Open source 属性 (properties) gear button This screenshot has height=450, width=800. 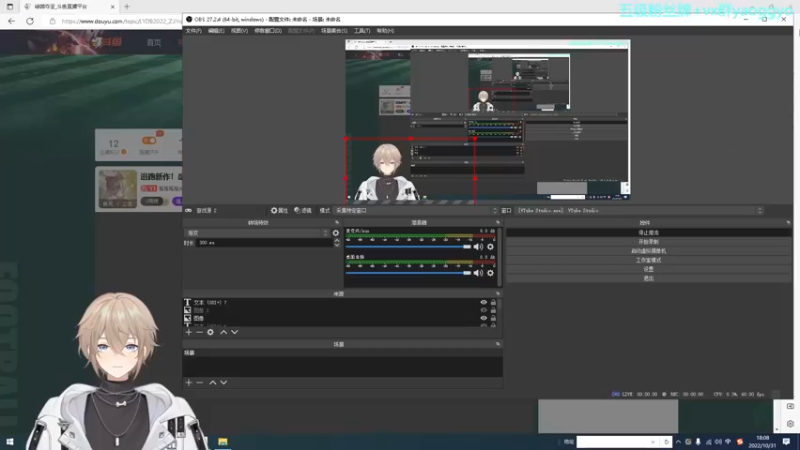point(279,210)
